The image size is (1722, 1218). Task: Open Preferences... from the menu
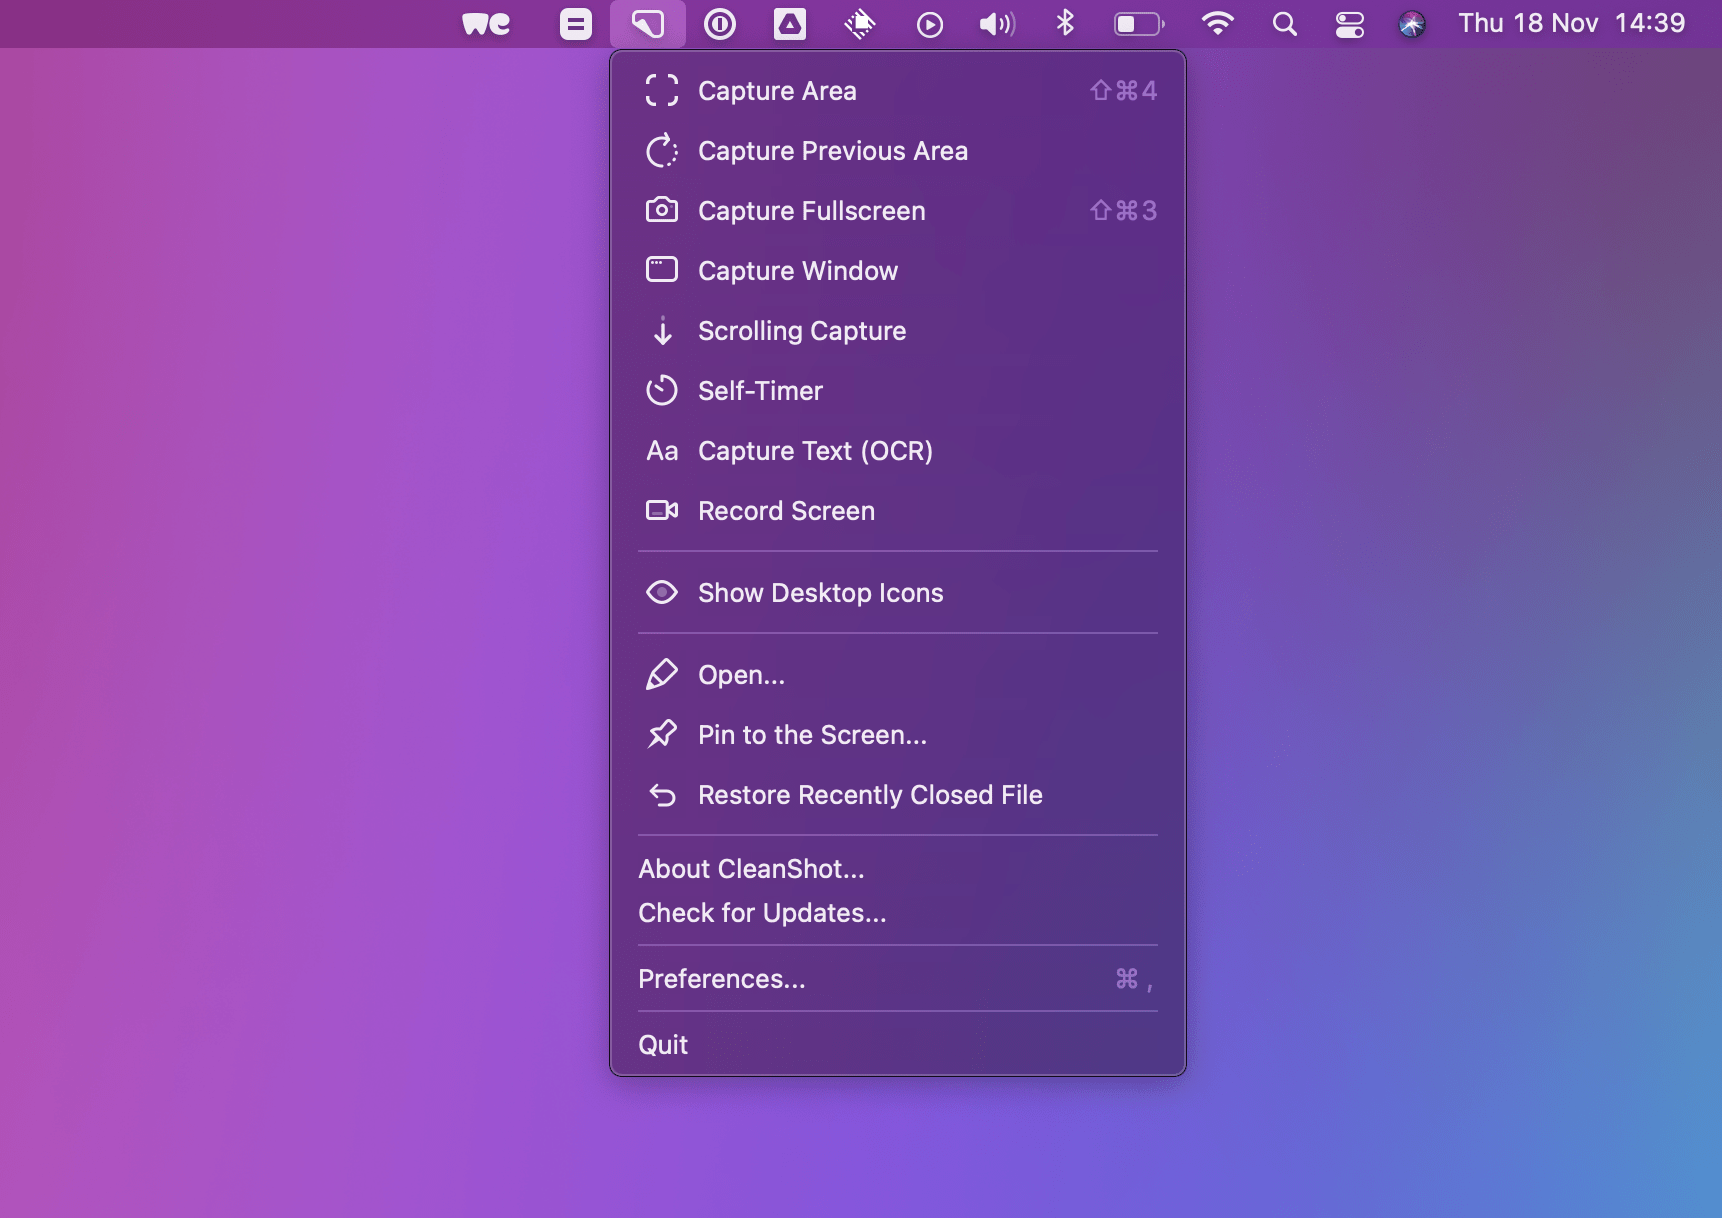pyautogui.click(x=898, y=979)
